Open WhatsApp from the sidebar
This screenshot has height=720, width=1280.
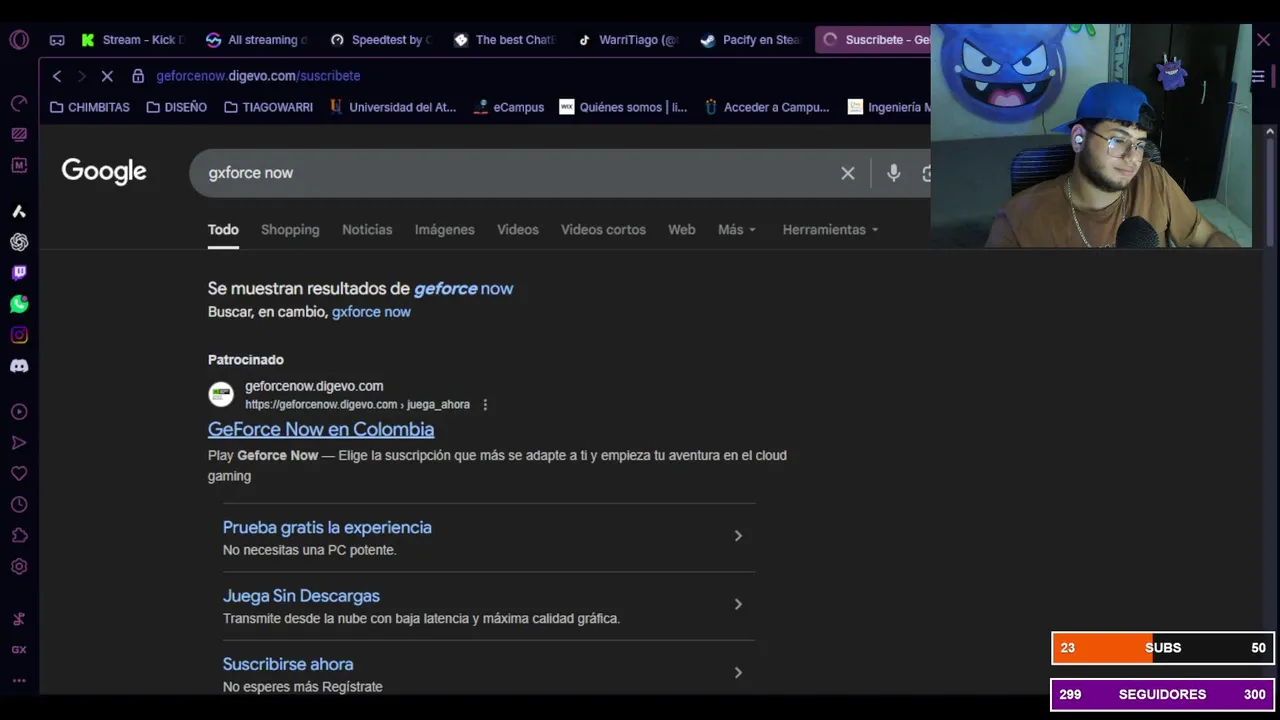19,304
